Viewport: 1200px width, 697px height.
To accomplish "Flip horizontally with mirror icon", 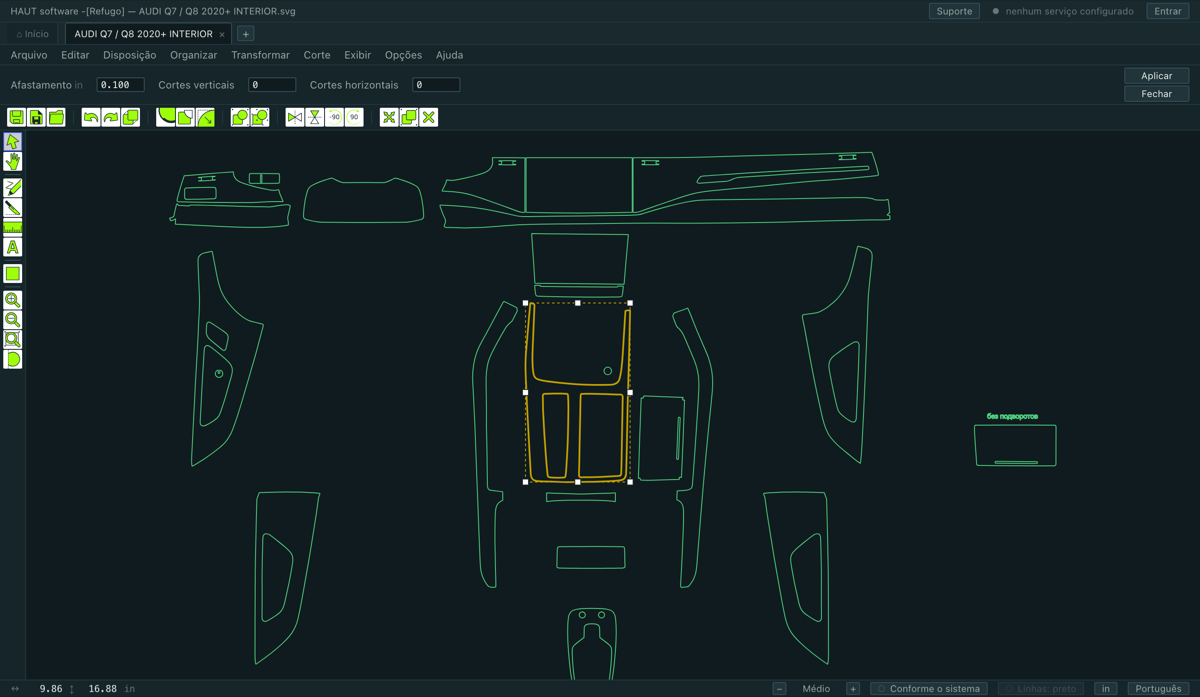I will pos(295,118).
